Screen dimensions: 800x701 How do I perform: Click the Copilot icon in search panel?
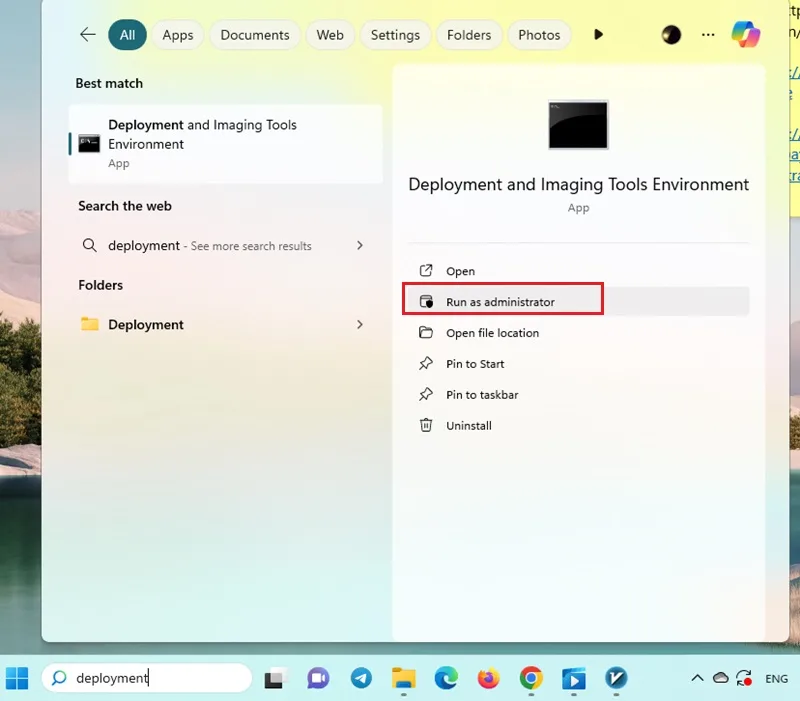[745, 35]
